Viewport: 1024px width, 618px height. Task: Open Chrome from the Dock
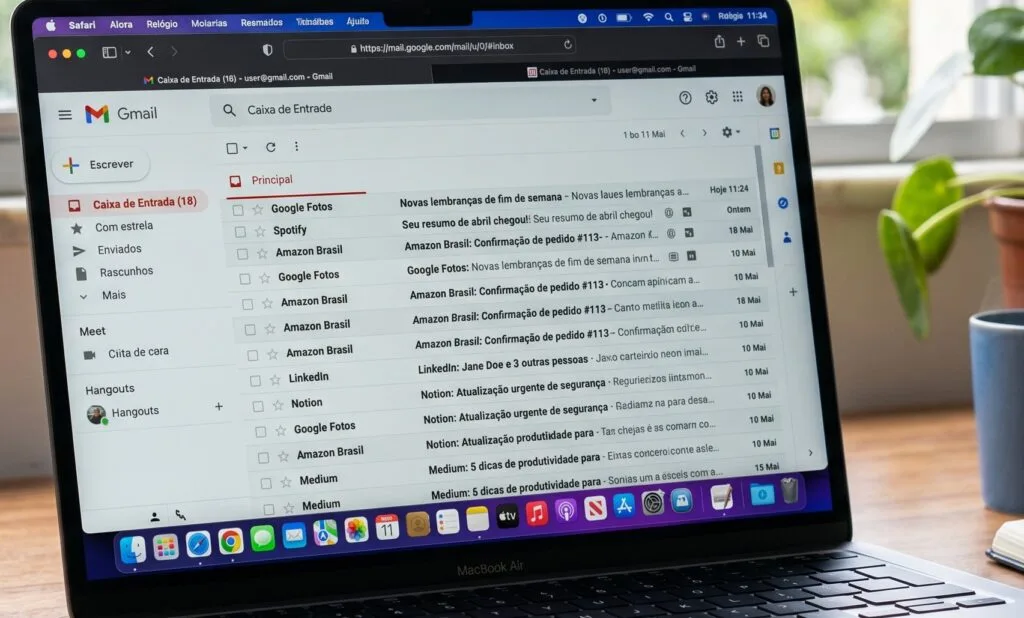230,542
